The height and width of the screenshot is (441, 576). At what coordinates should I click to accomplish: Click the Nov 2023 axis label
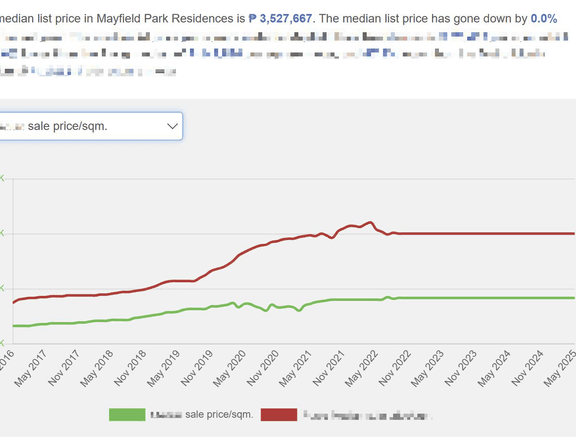tap(461, 368)
